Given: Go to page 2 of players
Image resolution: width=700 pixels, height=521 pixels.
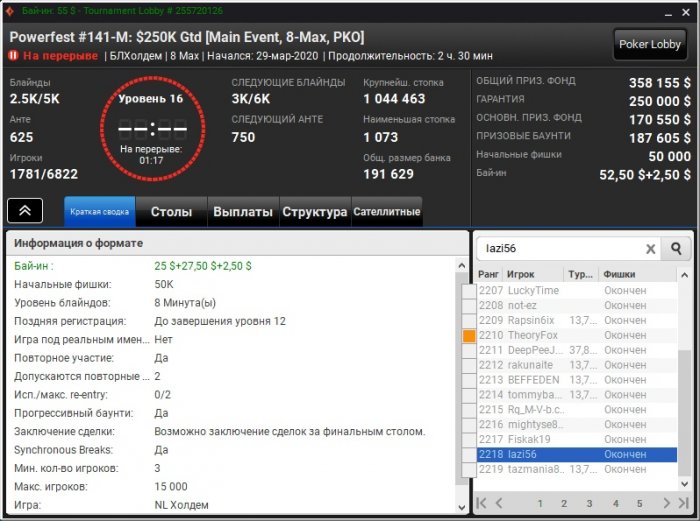Looking at the screenshot, I should pos(564,504).
